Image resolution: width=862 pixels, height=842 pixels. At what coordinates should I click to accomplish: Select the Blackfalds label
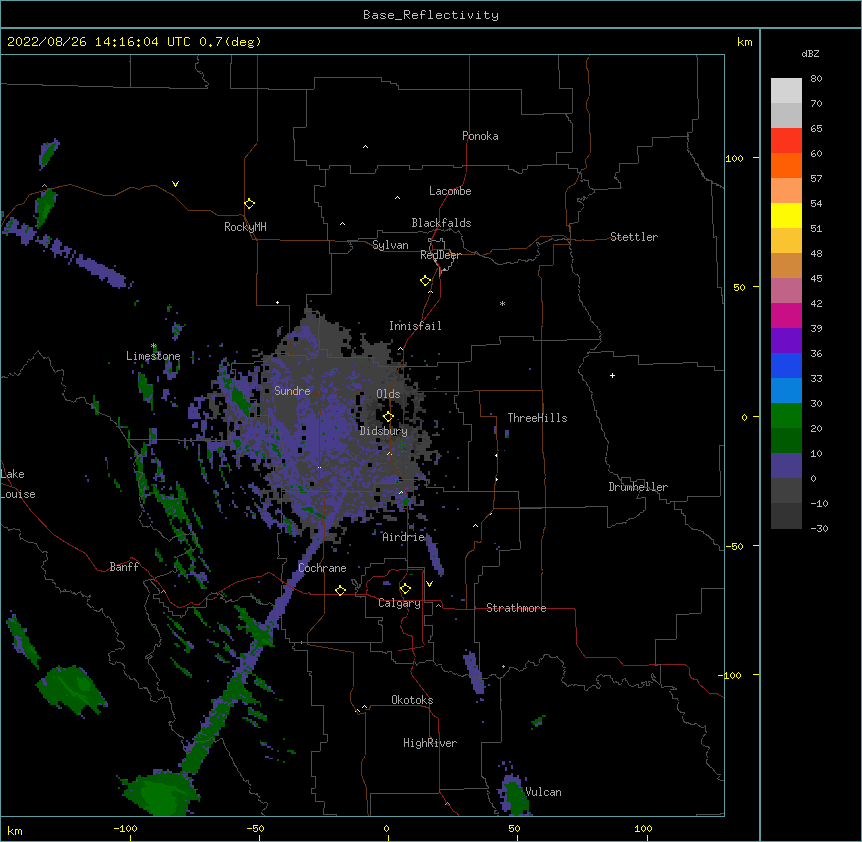tap(441, 223)
